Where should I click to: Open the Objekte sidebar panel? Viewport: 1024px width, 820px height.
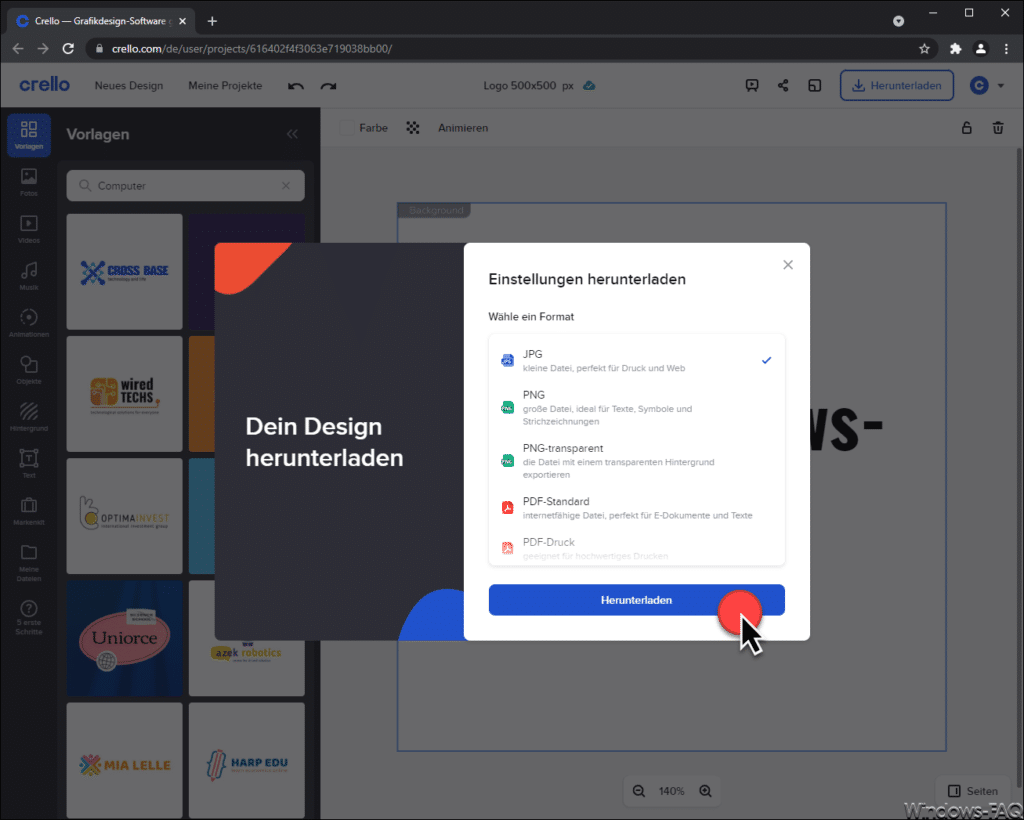tap(29, 370)
